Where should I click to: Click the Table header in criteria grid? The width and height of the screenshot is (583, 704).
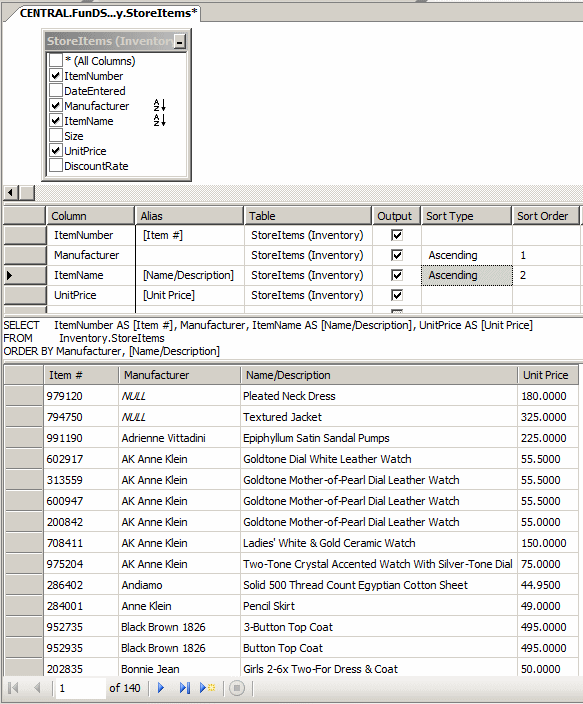click(x=308, y=216)
